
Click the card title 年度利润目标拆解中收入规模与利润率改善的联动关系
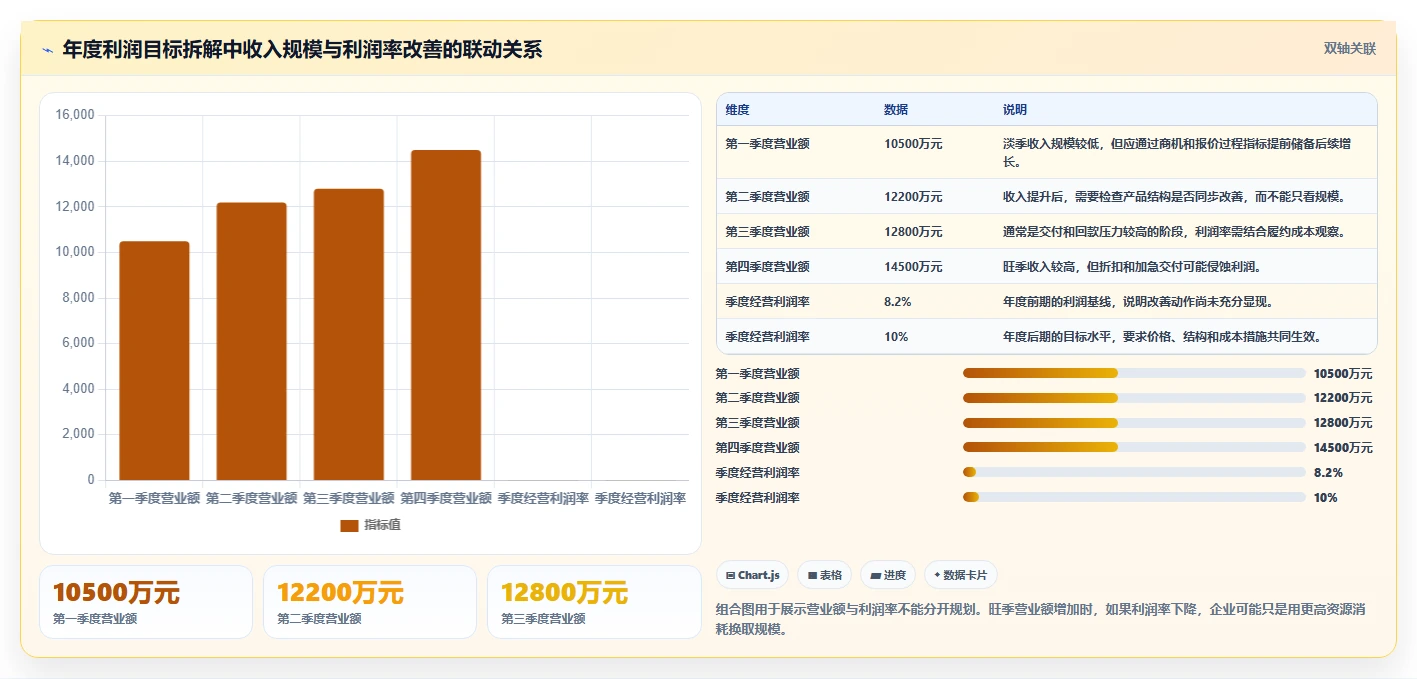pos(302,50)
